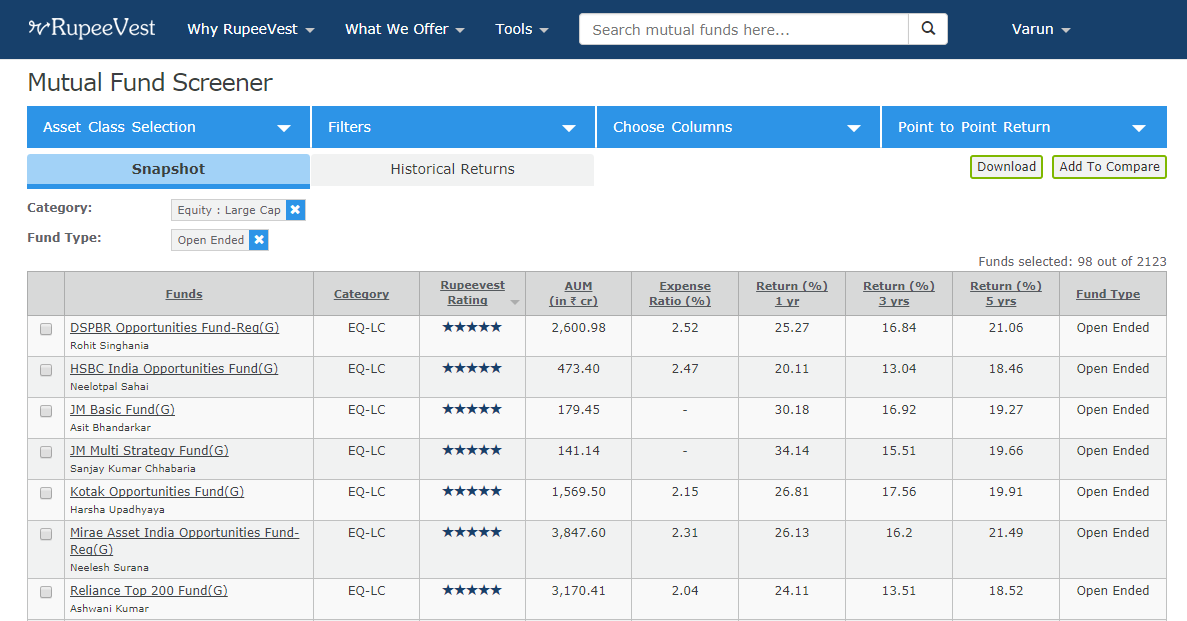Click the Rupeevest Rating header text
This screenshot has height=621, width=1187.
click(x=472, y=293)
